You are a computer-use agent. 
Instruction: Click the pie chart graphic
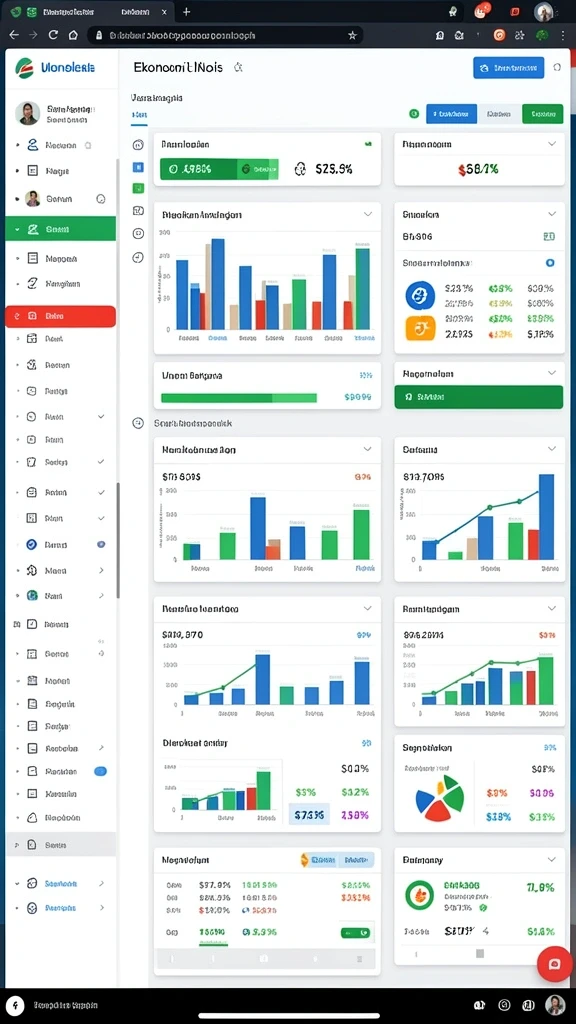[440, 797]
